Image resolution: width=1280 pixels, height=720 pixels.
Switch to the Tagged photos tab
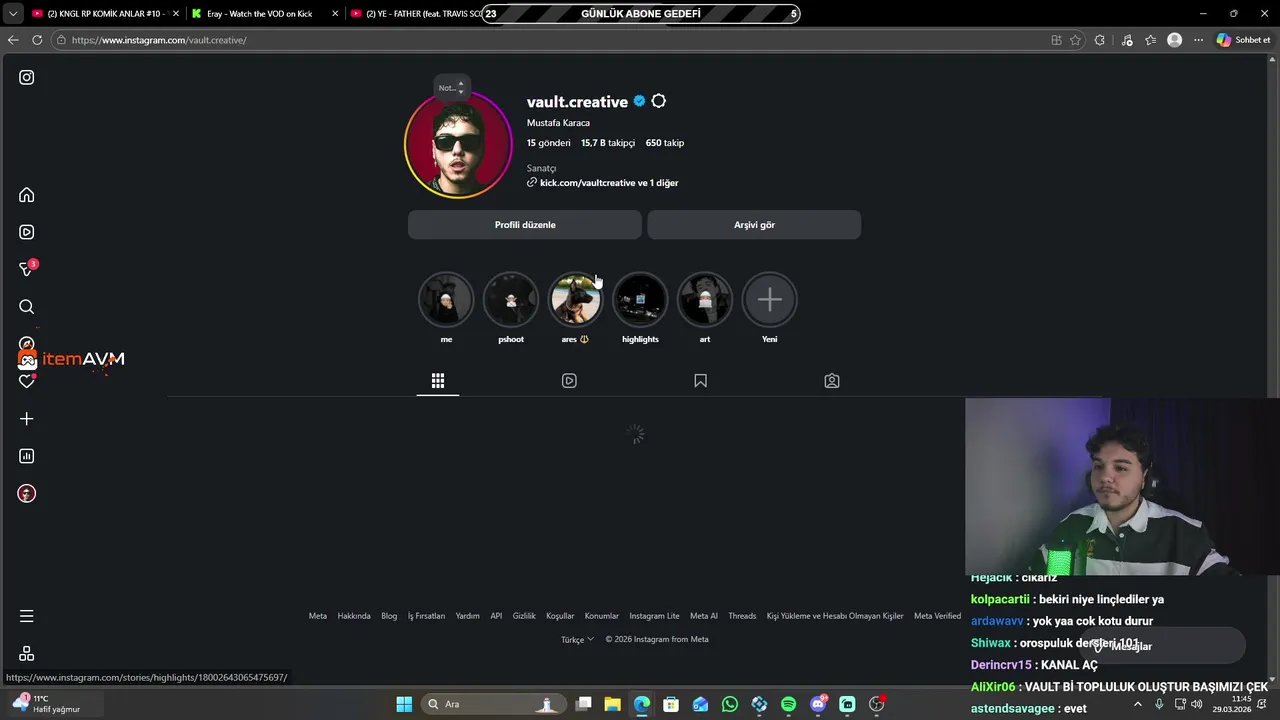click(832, 381)
